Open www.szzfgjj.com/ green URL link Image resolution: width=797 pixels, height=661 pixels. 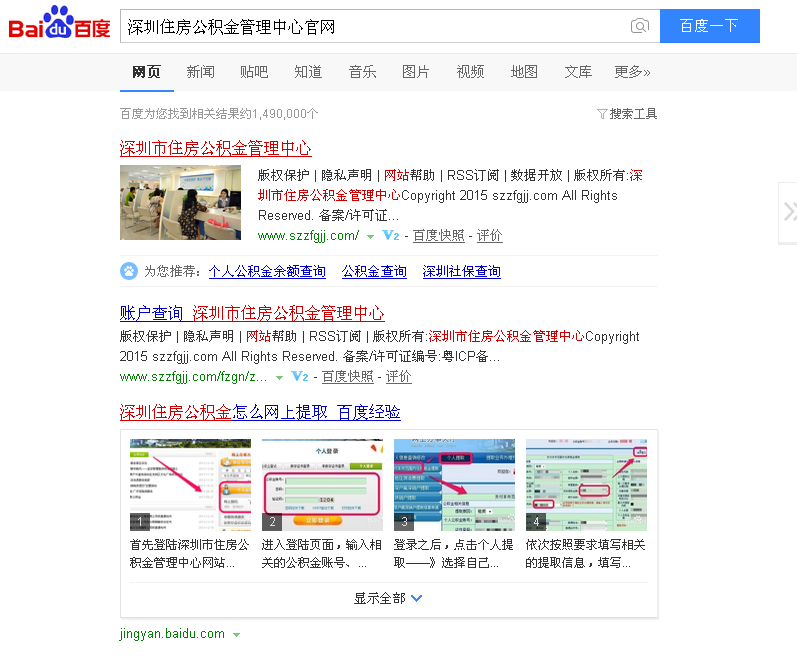(x=308, y=235)
